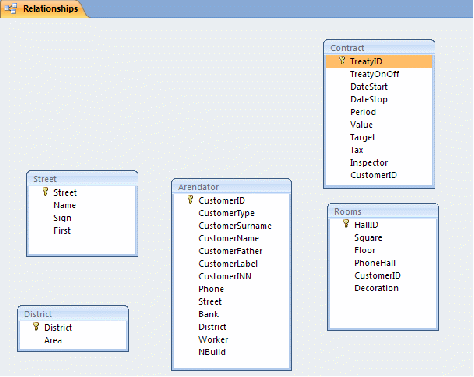This screenshot has height=377, width=474.
Task: Select the District table title bar
Action: (x=73, y=314)
